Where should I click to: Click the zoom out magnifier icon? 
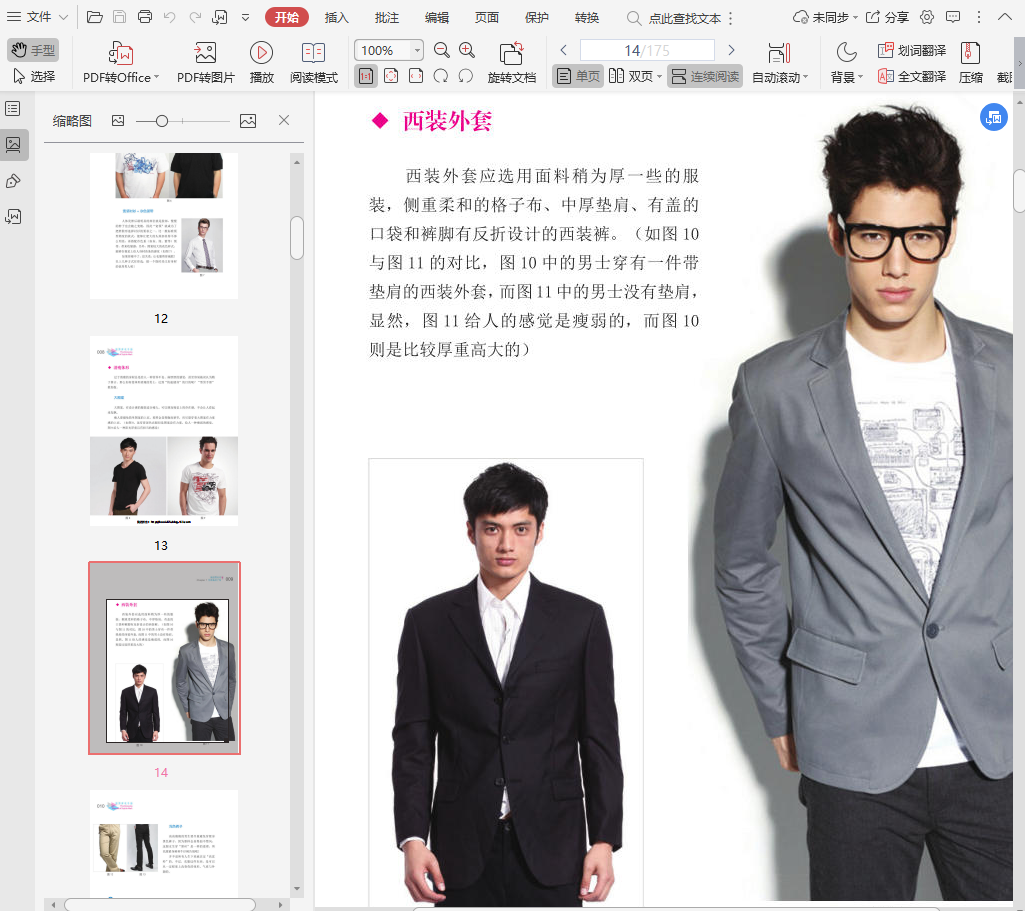click(442, 50)
